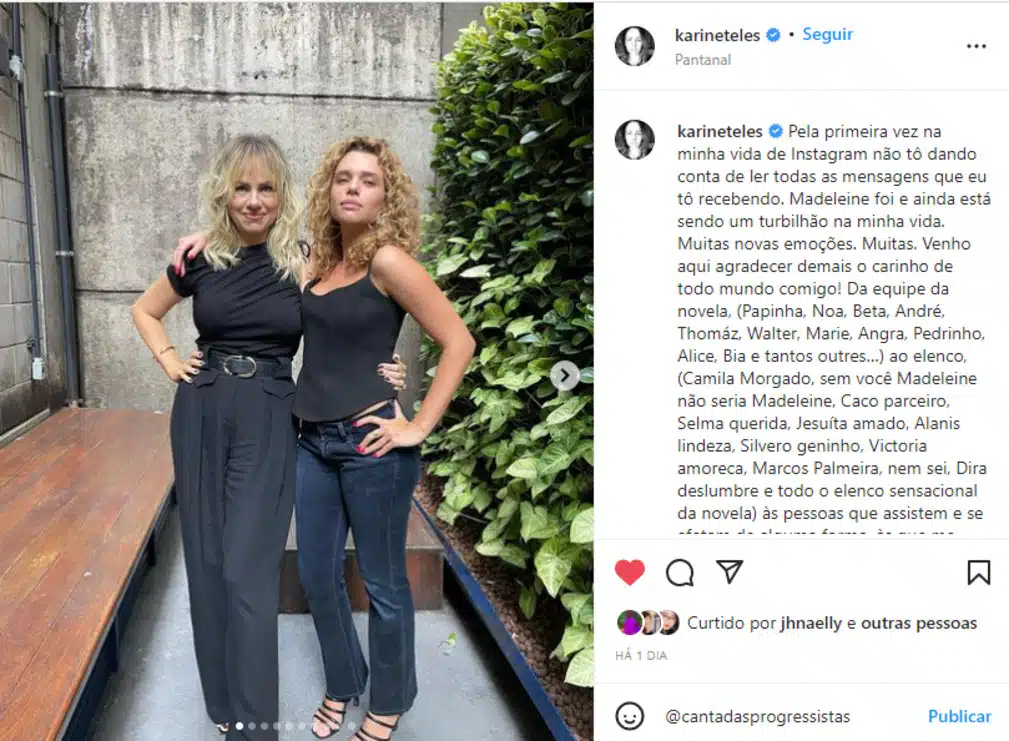Open karineteles profile from header username
Viewport: 1009px width, 741px height.
[x=717, y=35]
